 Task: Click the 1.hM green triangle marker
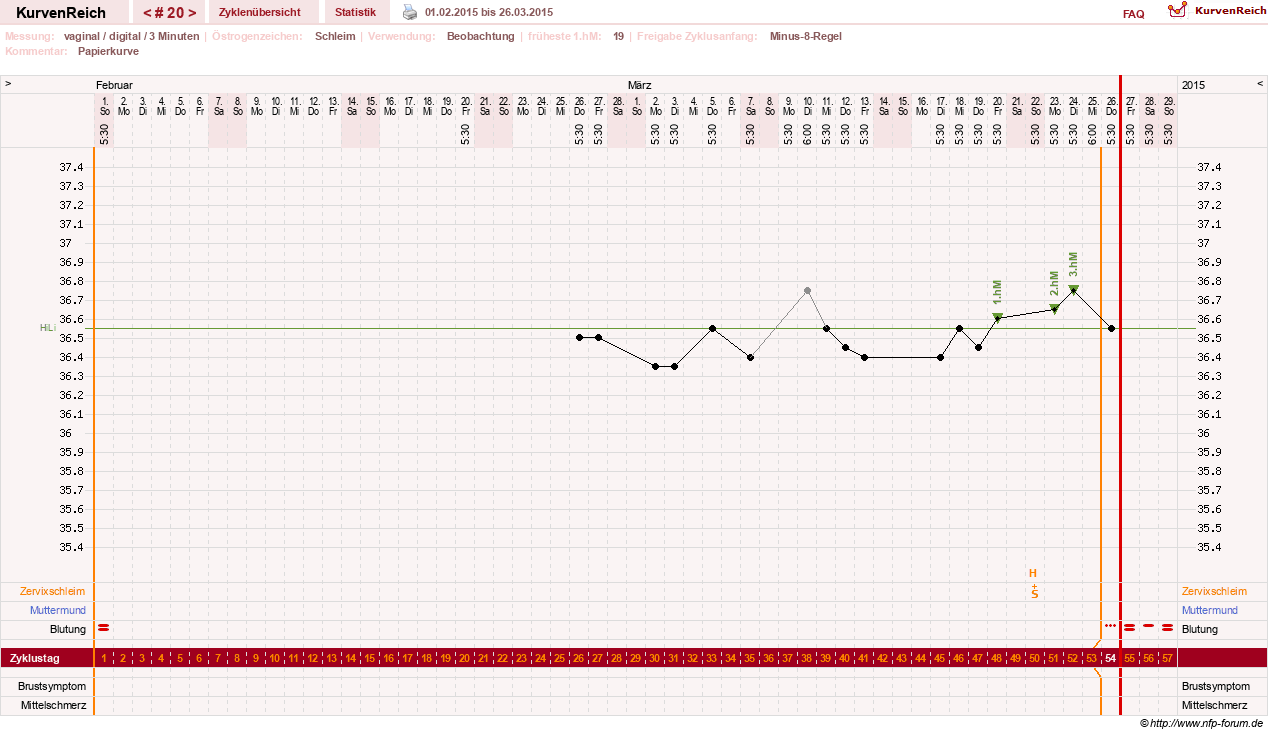(x=997, y=317)
